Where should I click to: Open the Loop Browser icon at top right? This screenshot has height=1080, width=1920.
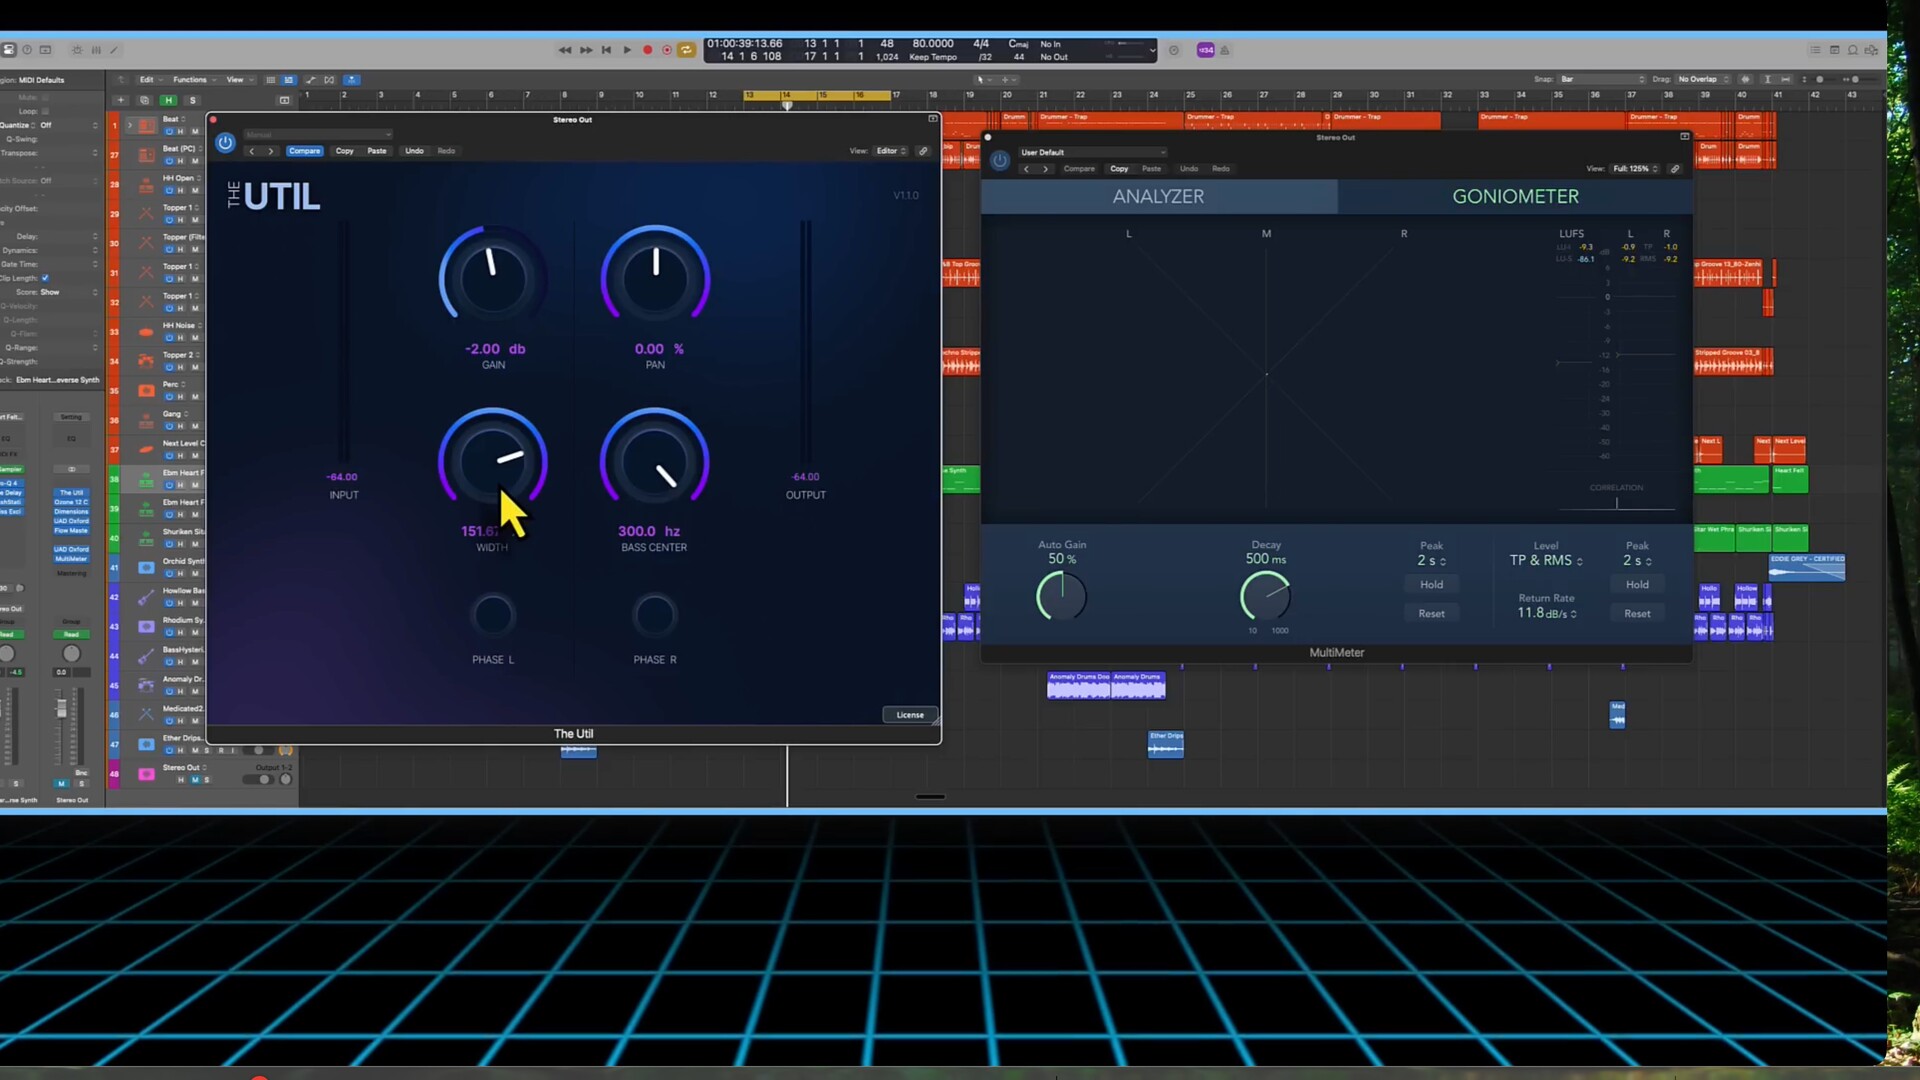coord(1852,50)
